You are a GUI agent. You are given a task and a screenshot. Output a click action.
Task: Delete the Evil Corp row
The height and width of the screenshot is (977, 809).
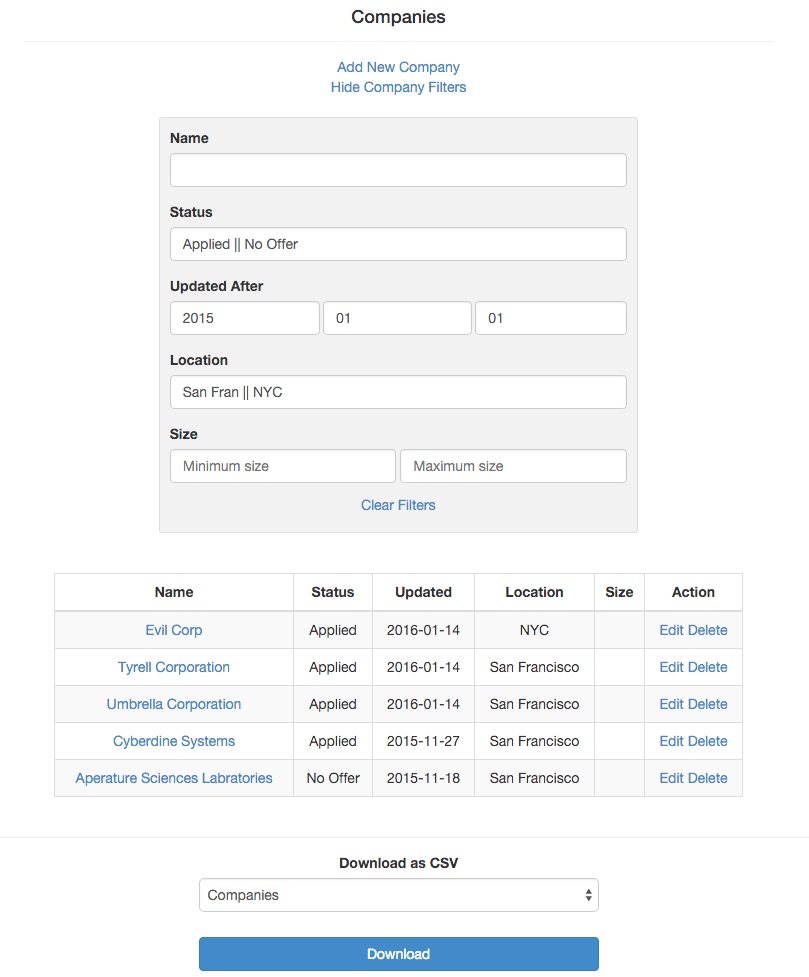coord(707,630)
